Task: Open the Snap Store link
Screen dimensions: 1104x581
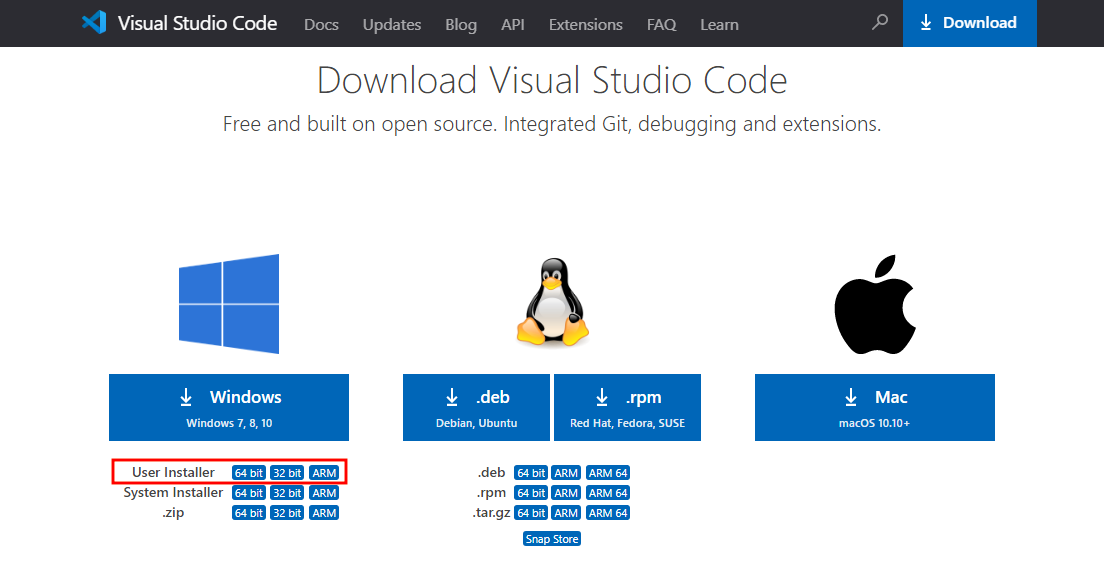Action: 551,539
